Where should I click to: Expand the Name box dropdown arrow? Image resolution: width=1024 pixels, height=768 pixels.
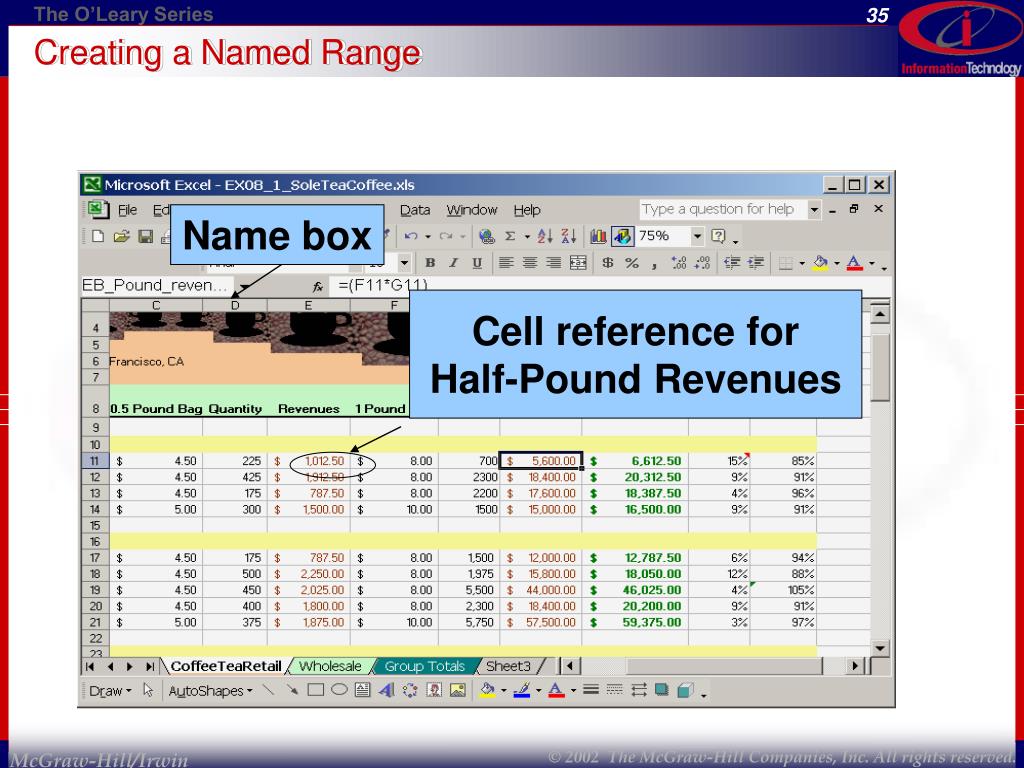[x=245, y=286]
